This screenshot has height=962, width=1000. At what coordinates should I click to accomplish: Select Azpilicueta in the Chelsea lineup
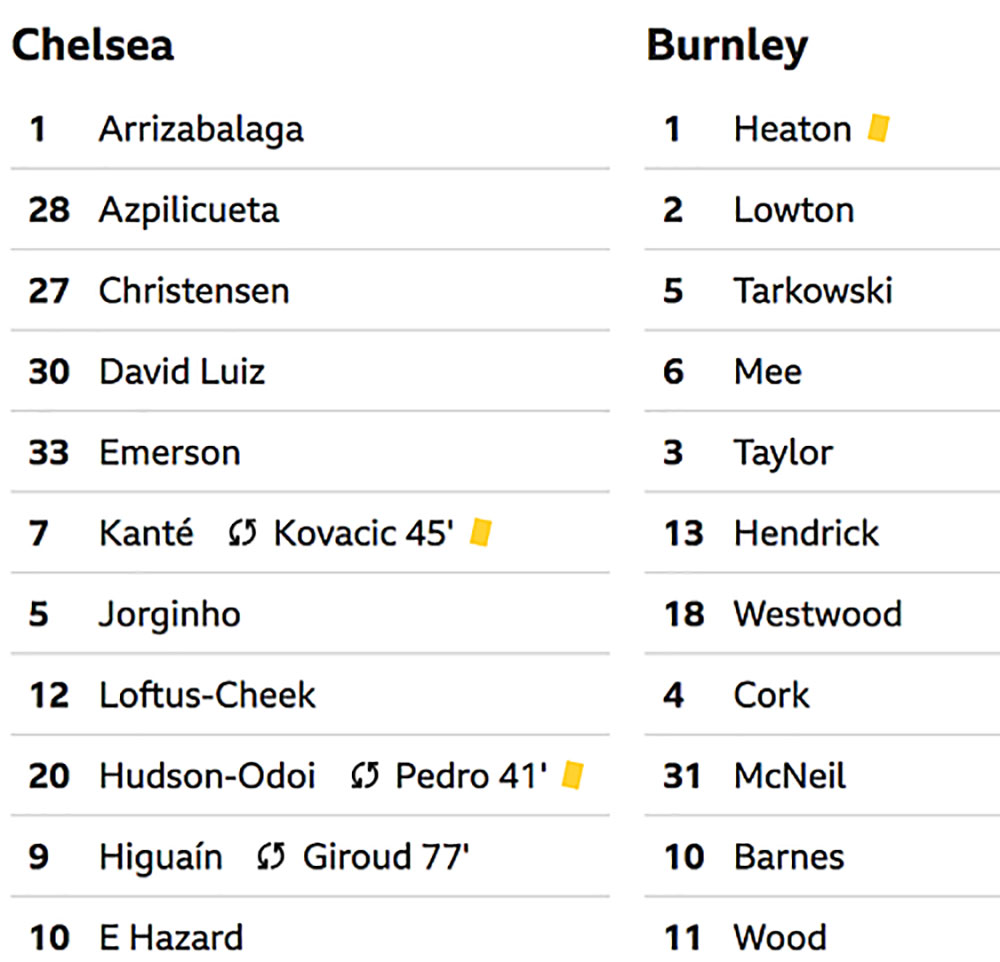189,211
